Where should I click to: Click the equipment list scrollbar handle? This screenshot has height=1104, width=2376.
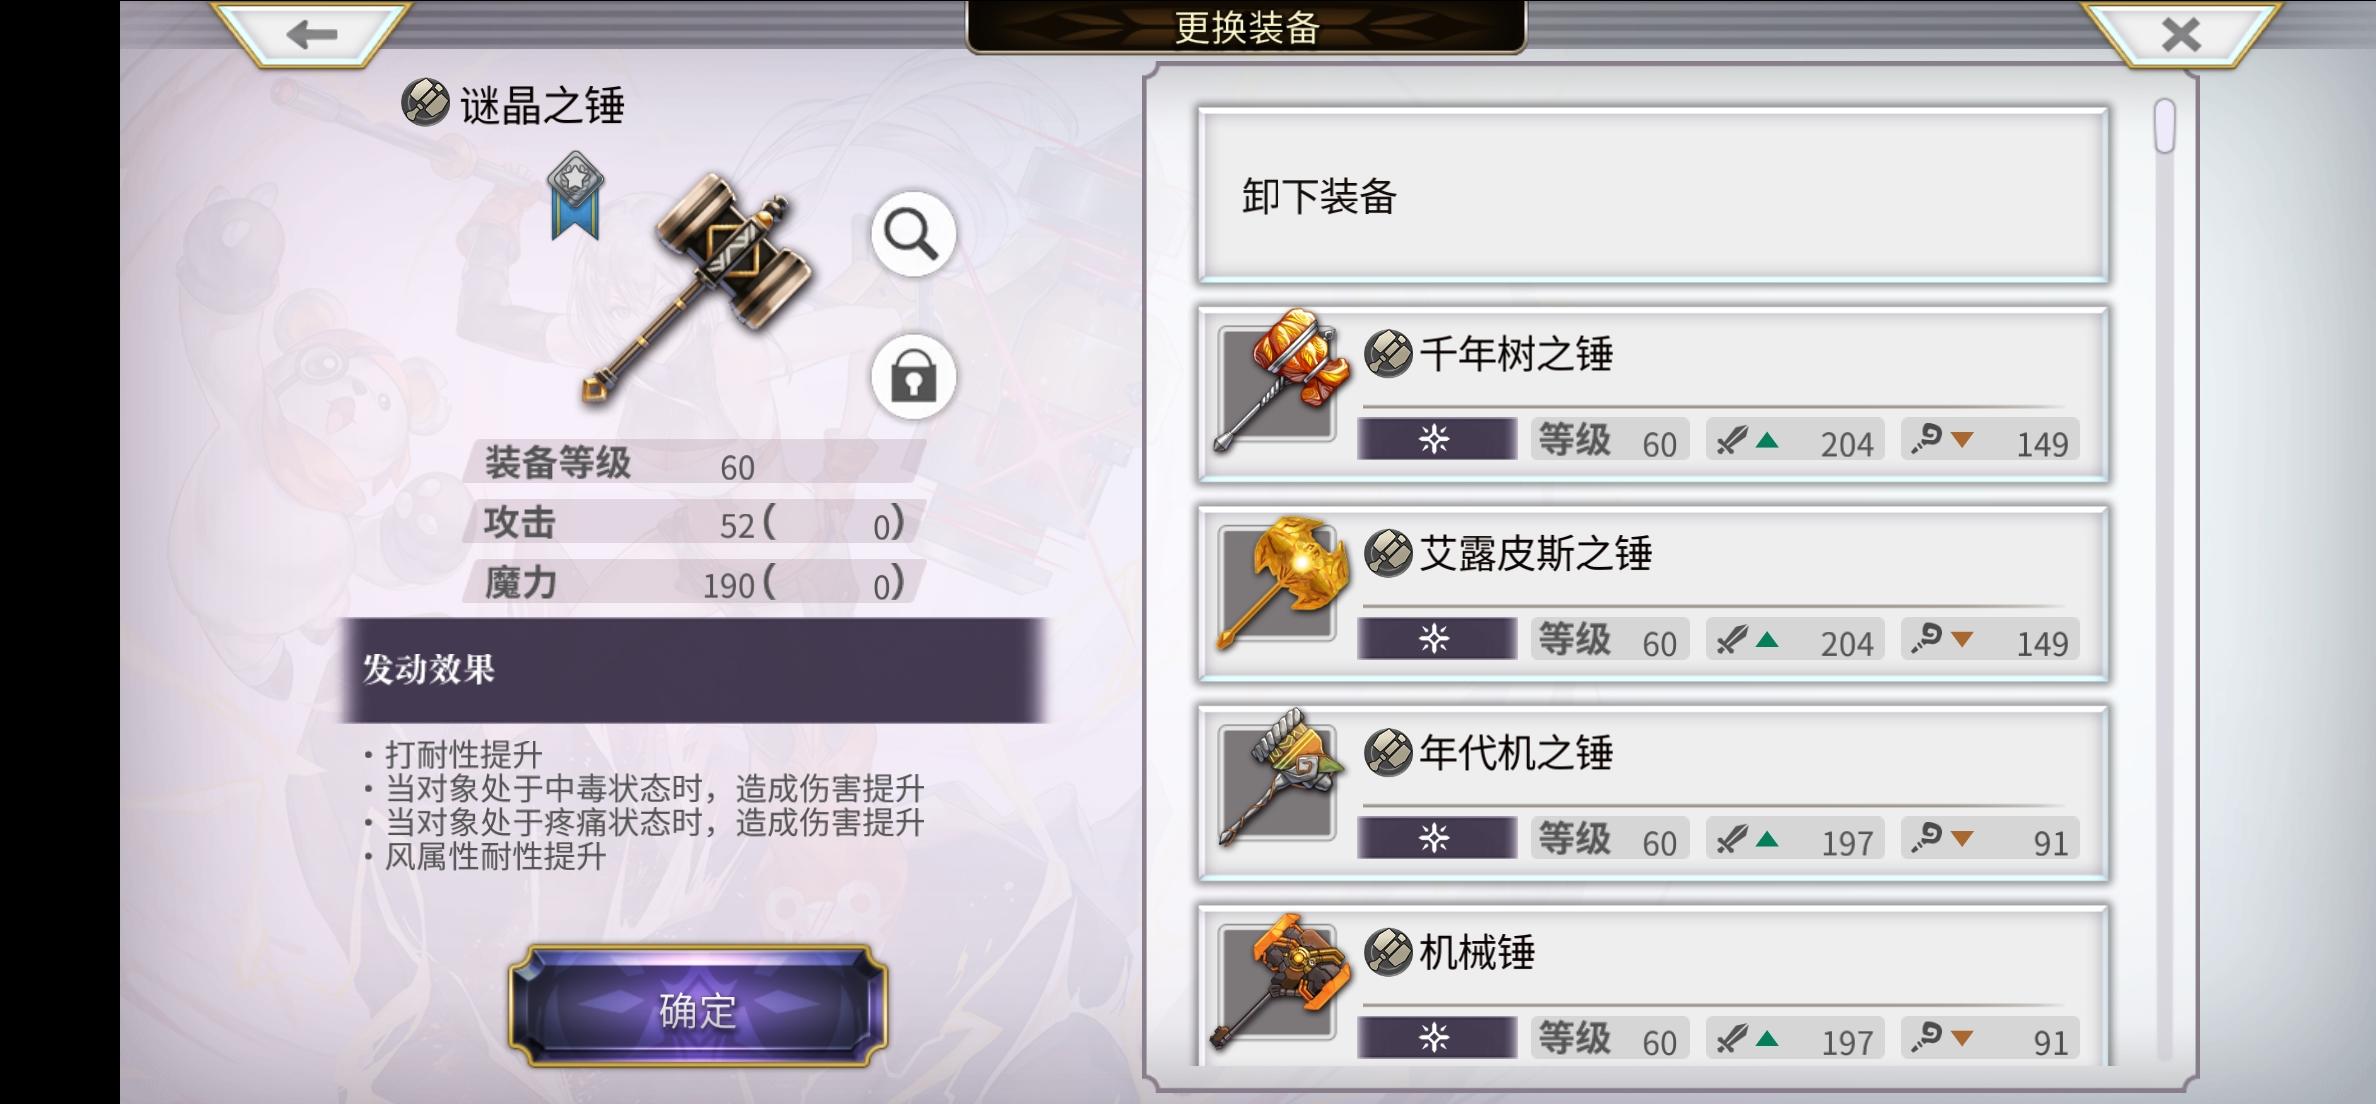(x=2165, y=126)
